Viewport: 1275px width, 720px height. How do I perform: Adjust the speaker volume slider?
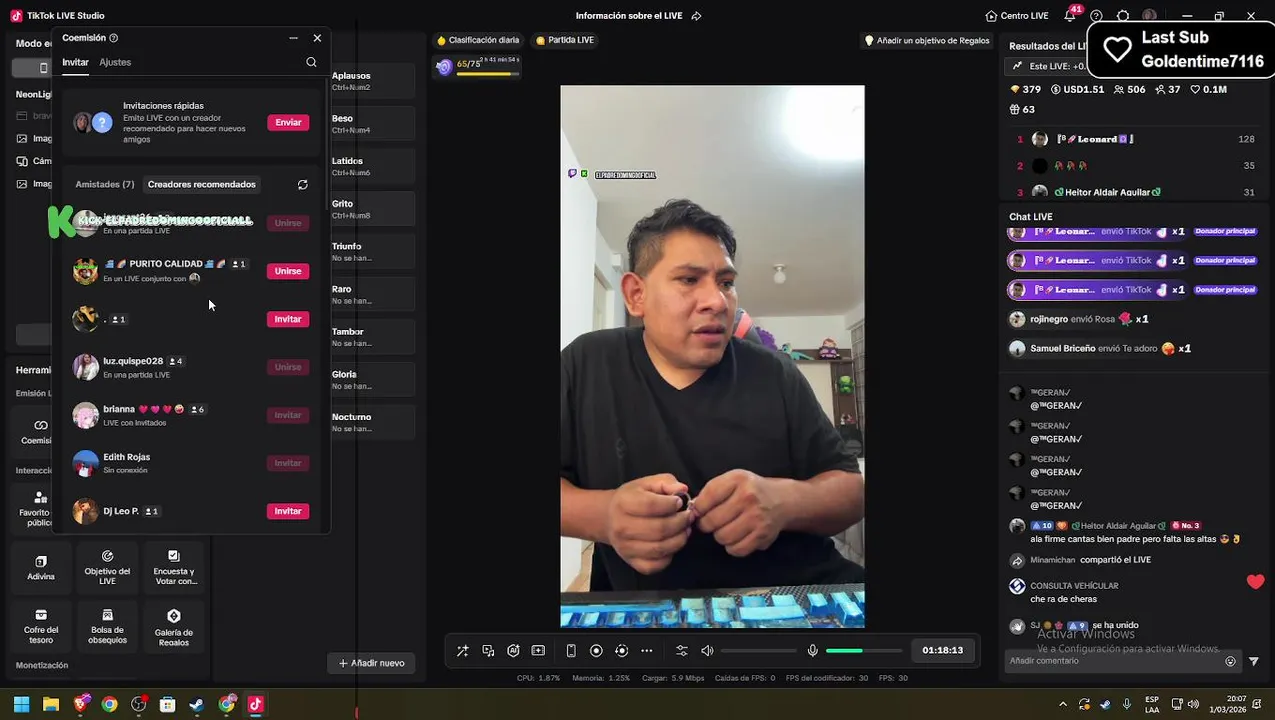pyautogui.click(x=757, y=650)
